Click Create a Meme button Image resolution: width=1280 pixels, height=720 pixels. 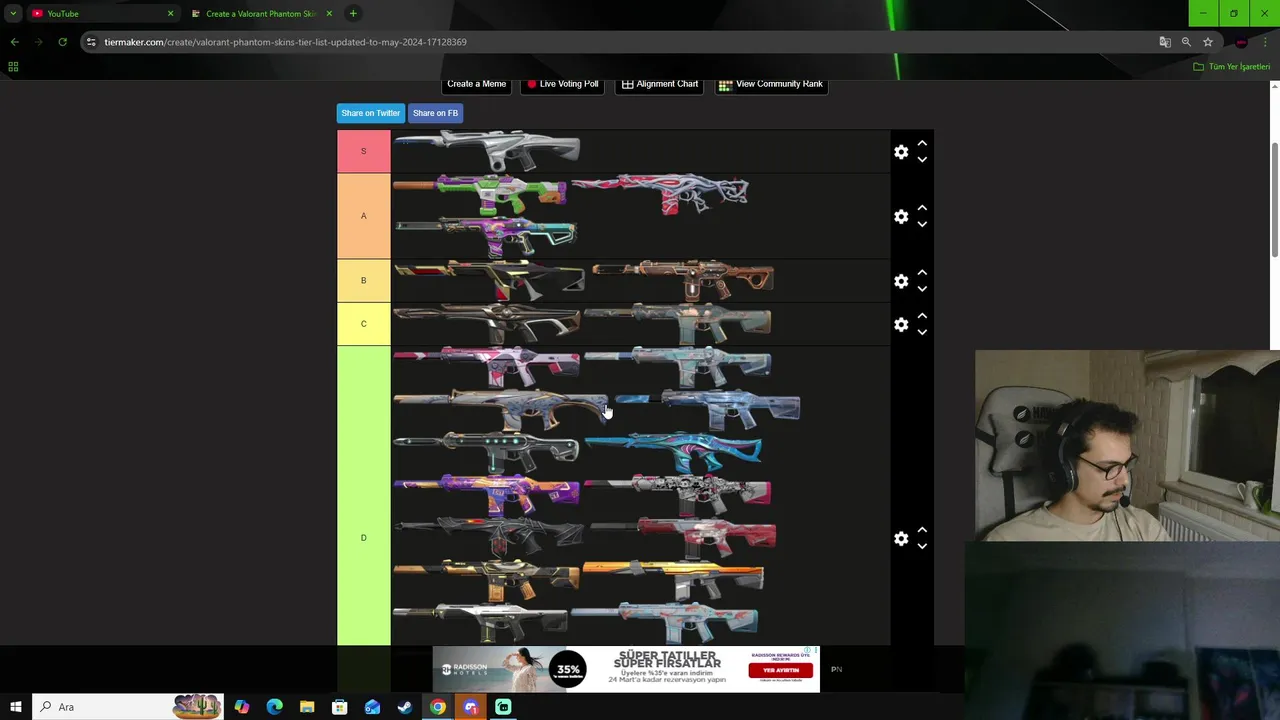[x=476, y=84]
